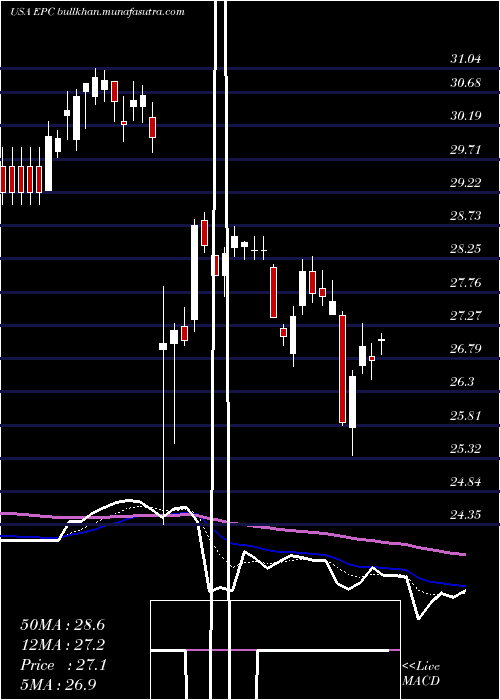Click the 30.68 price label
Image resolution: width=500 pixels, height=700 pixels.
pyautogui.click(x=466, y=83)
